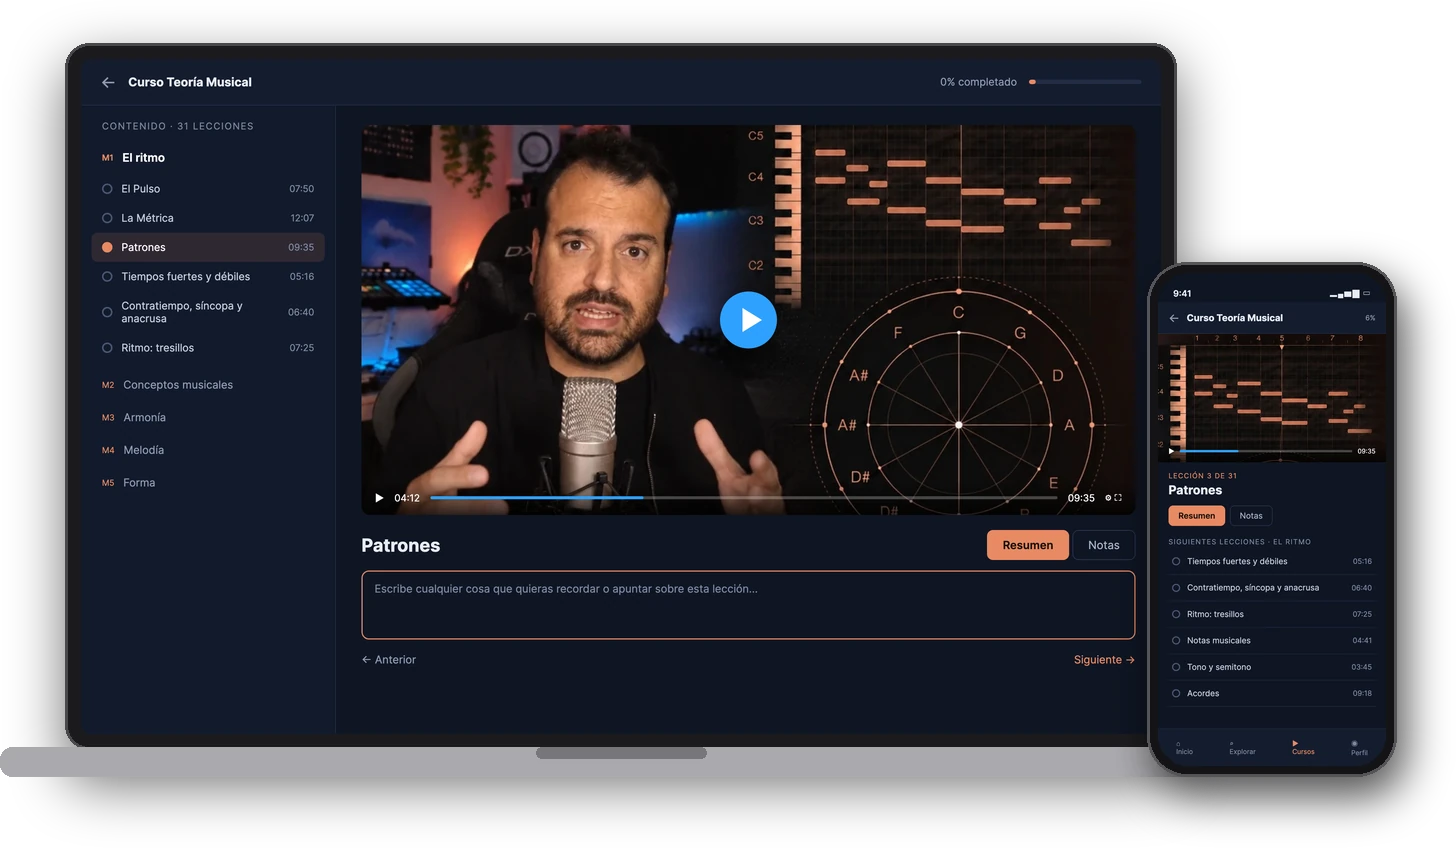Click the notes text field under Patrones

(748, 605)
